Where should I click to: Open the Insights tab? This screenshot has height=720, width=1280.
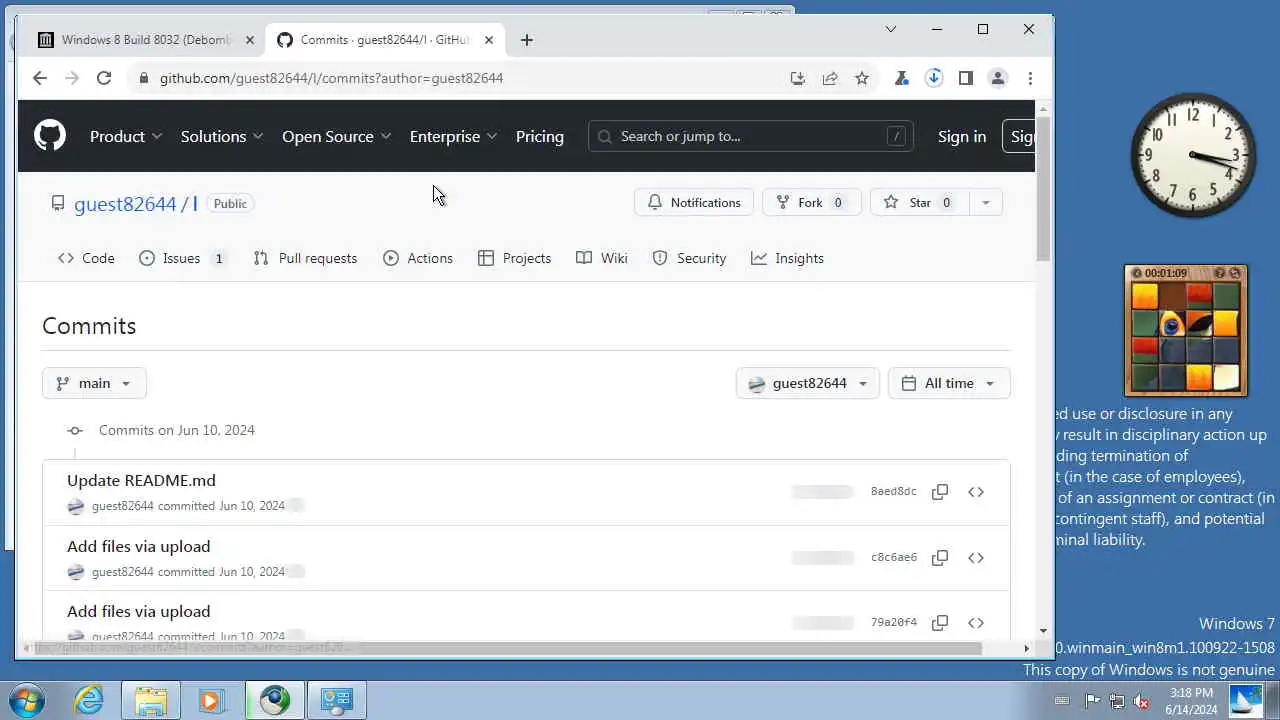(788, 258)
